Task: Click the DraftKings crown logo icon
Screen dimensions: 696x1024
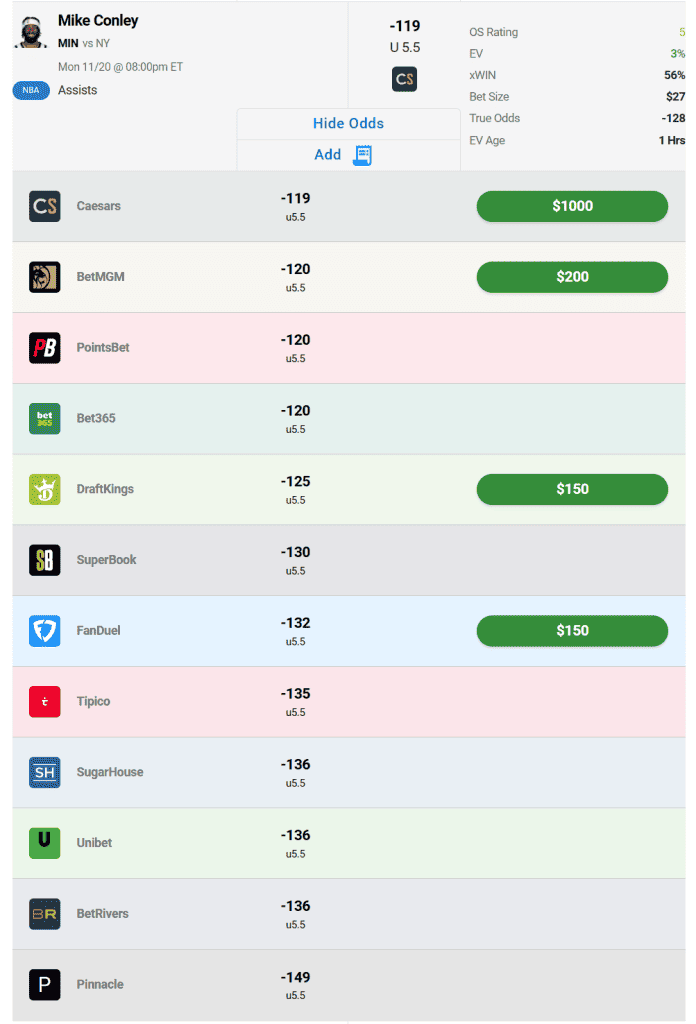Action: 45,489
